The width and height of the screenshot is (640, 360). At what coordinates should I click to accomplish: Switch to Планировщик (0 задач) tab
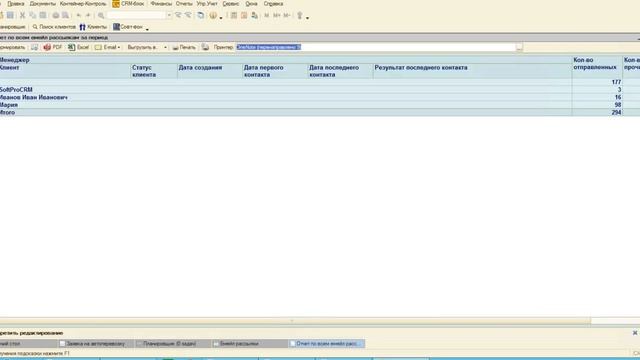173,344
